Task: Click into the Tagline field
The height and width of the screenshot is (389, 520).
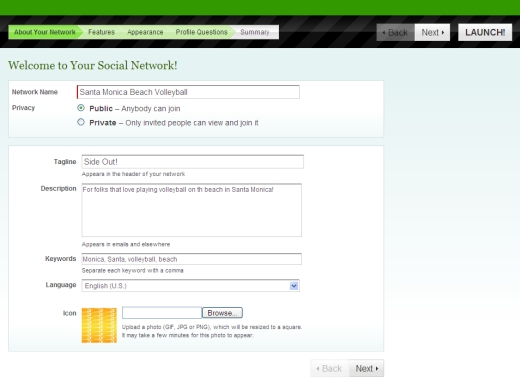Action: tap(192, 162)
